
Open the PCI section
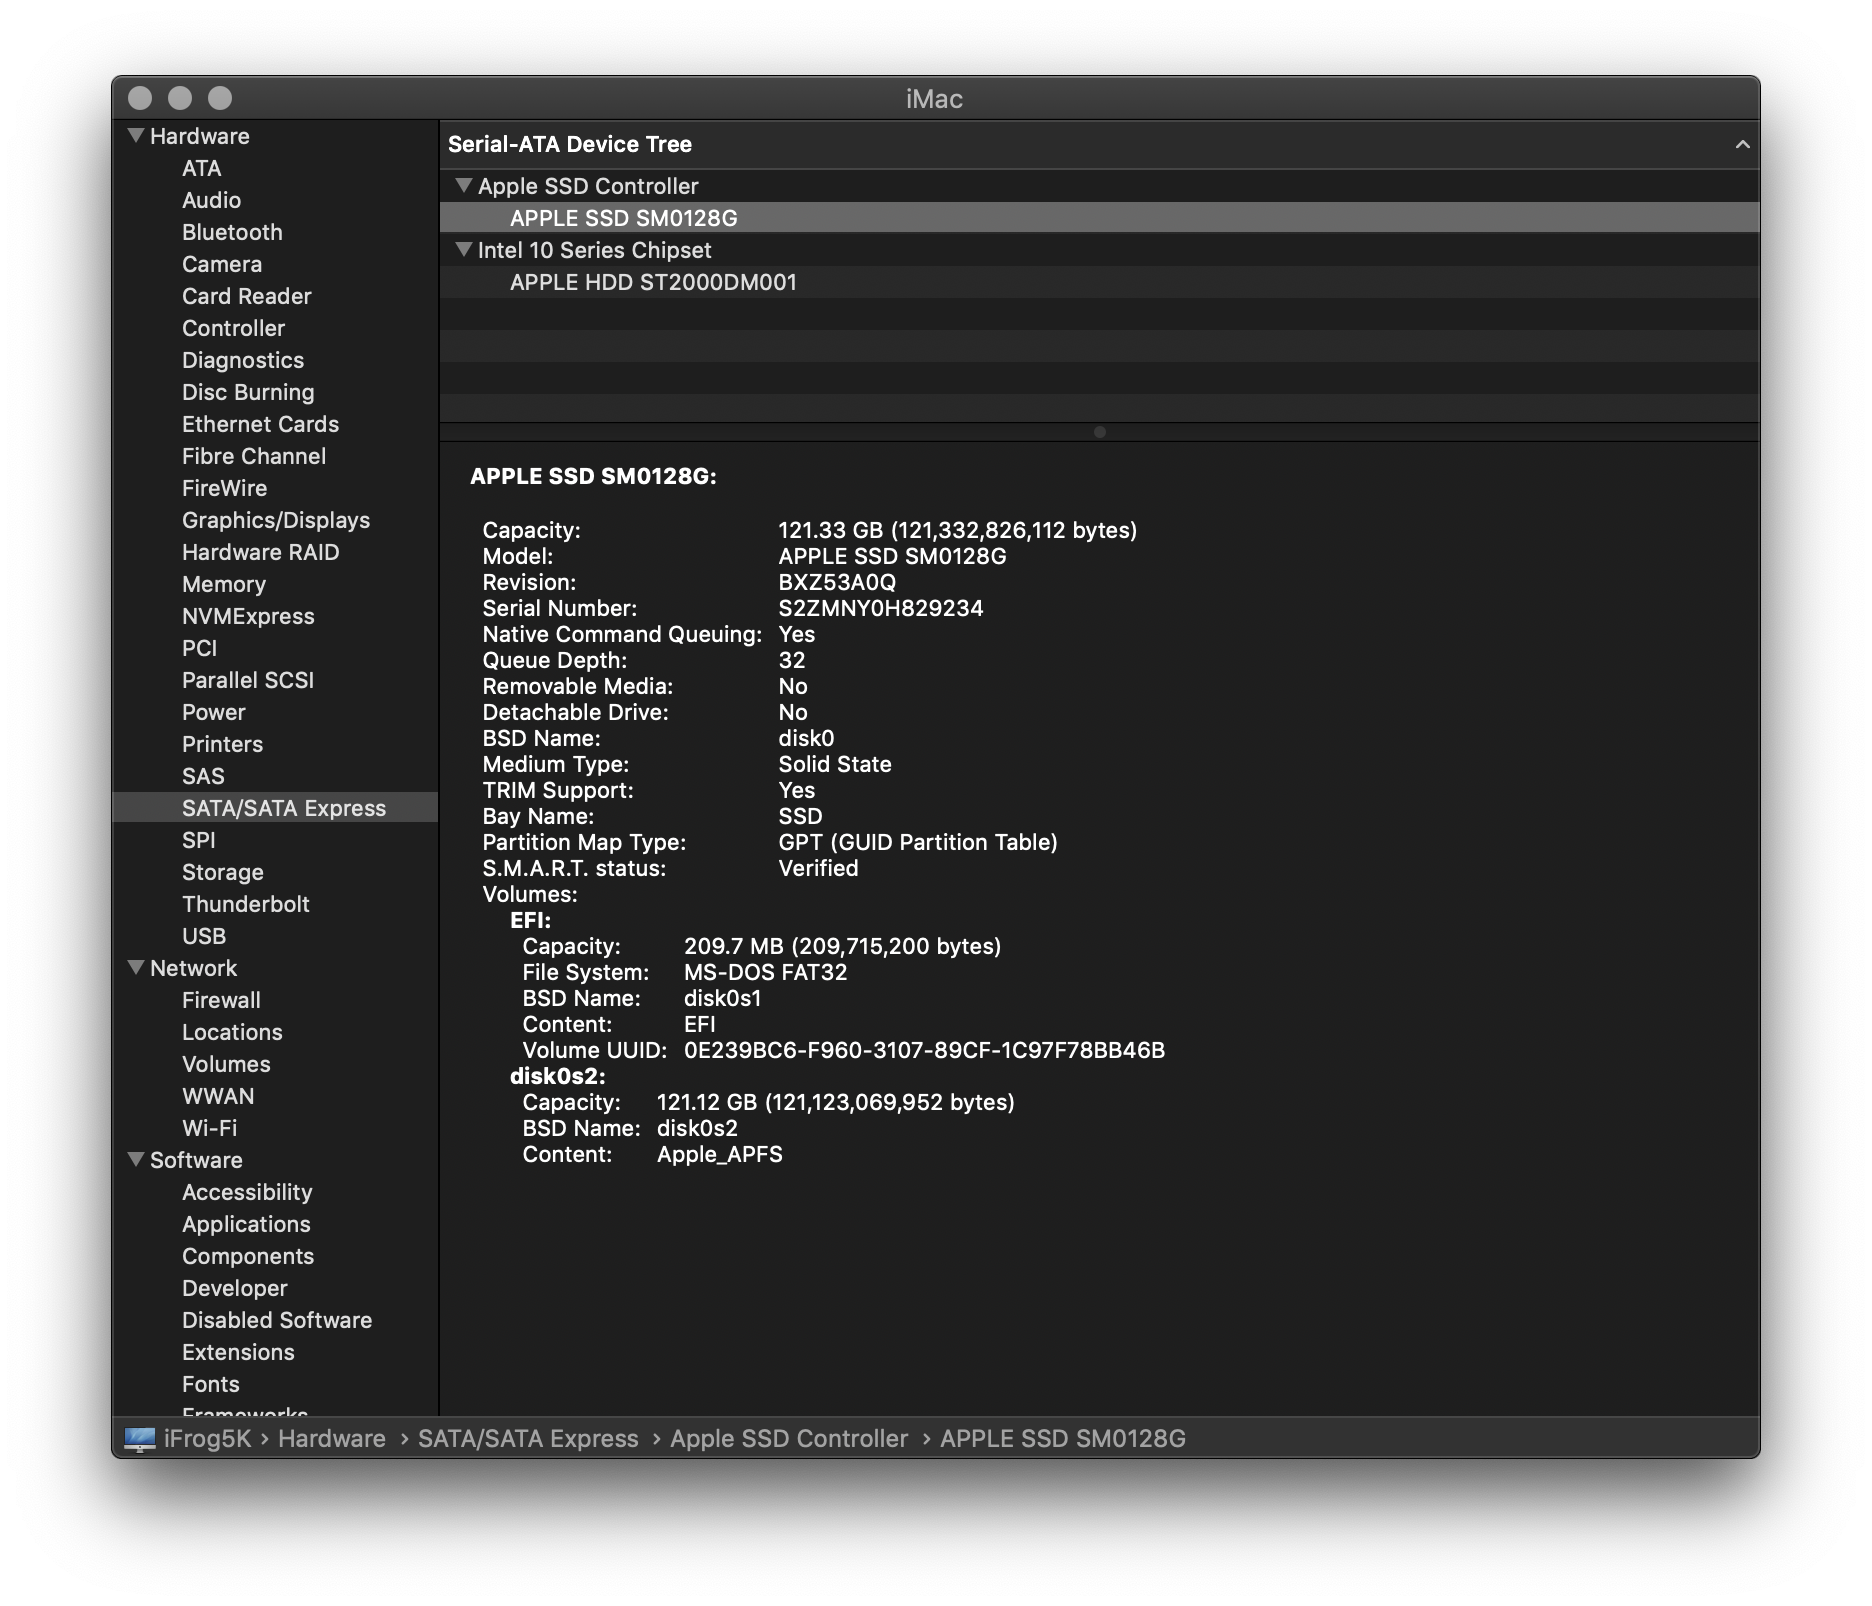(199, 648)
